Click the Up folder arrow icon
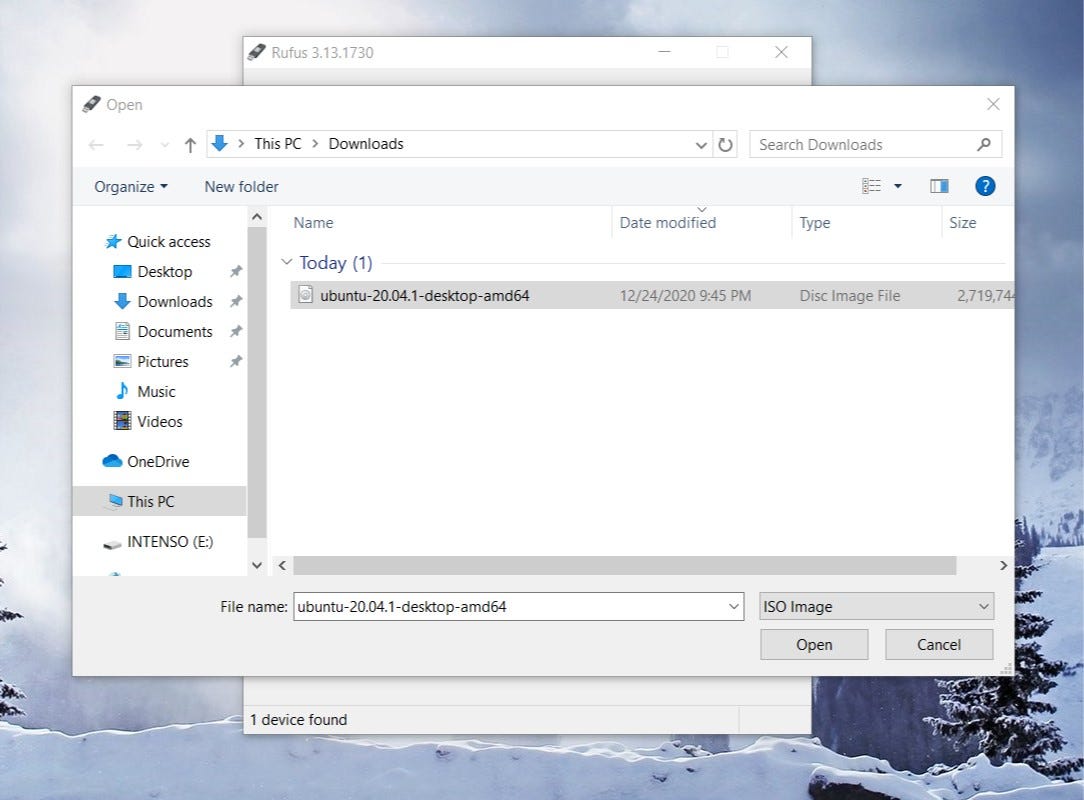The image size is (1084, 800). 190,145
